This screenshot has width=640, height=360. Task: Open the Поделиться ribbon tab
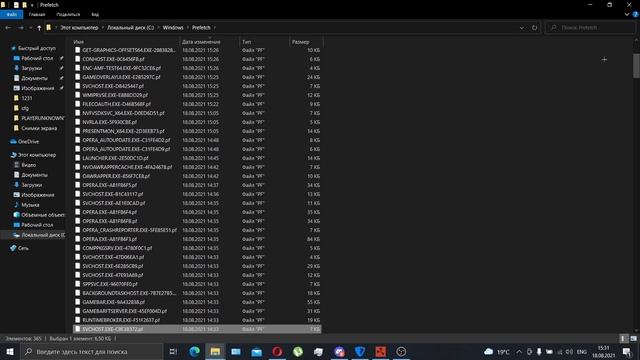pyautogui.click(x=68, y=14)
